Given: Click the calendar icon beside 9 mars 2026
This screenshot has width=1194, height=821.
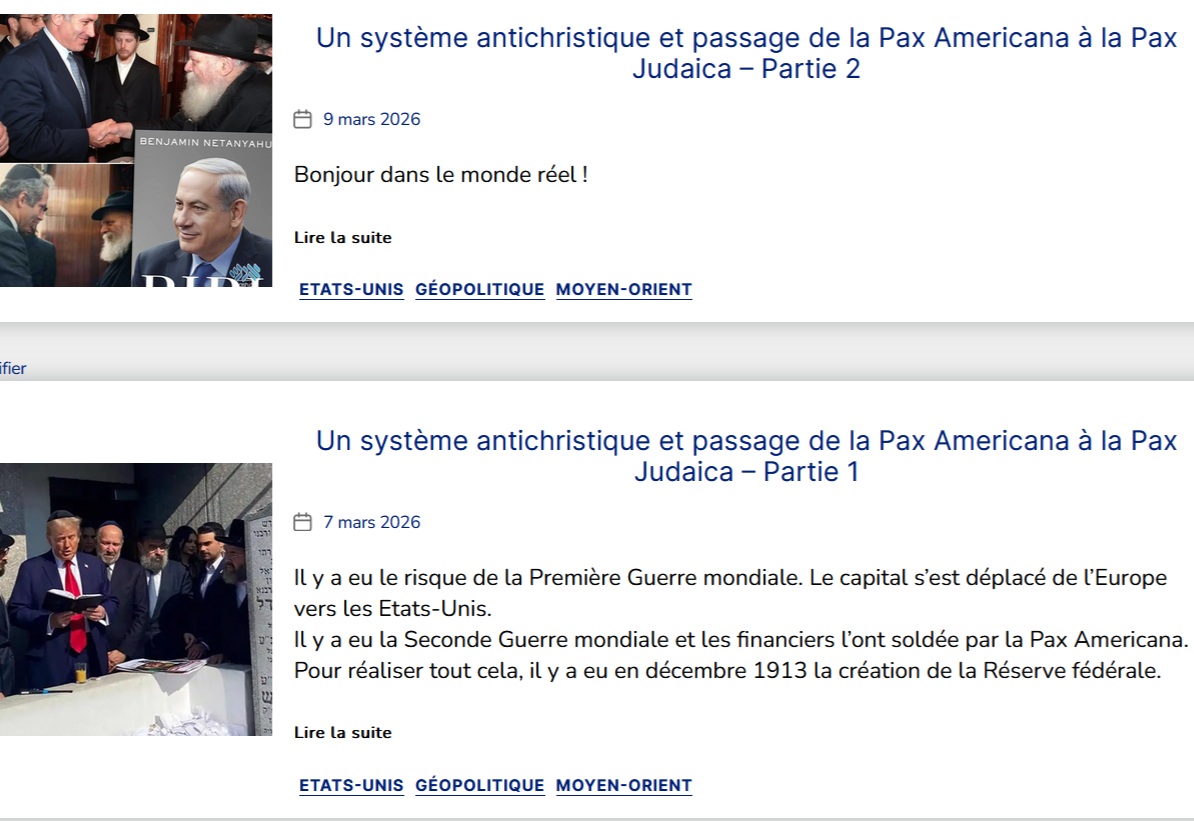Looking at the screenshot, I should coord(302,120).
